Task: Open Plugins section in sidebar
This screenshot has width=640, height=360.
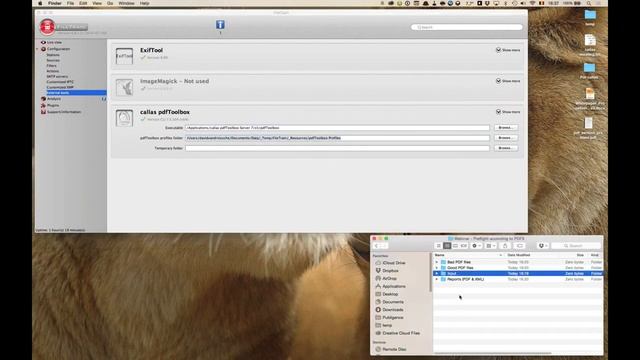Action: click(53, 105)
